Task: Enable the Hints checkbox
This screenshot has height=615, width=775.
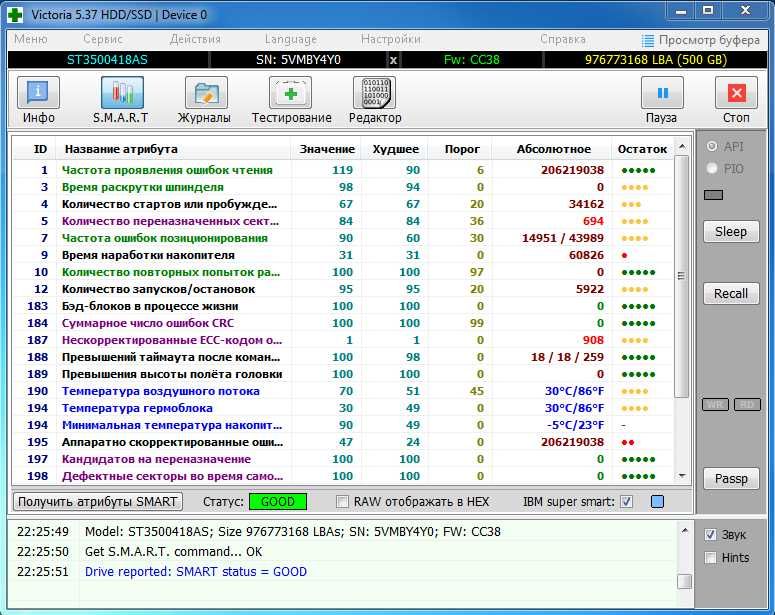Action: point(711,558)
